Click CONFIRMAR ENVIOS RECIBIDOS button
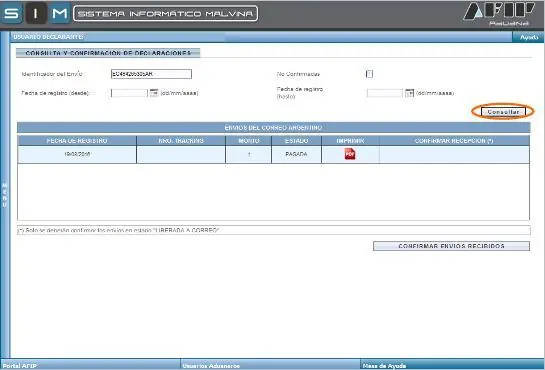The image size is (545, 370). (x=451, y=246)
